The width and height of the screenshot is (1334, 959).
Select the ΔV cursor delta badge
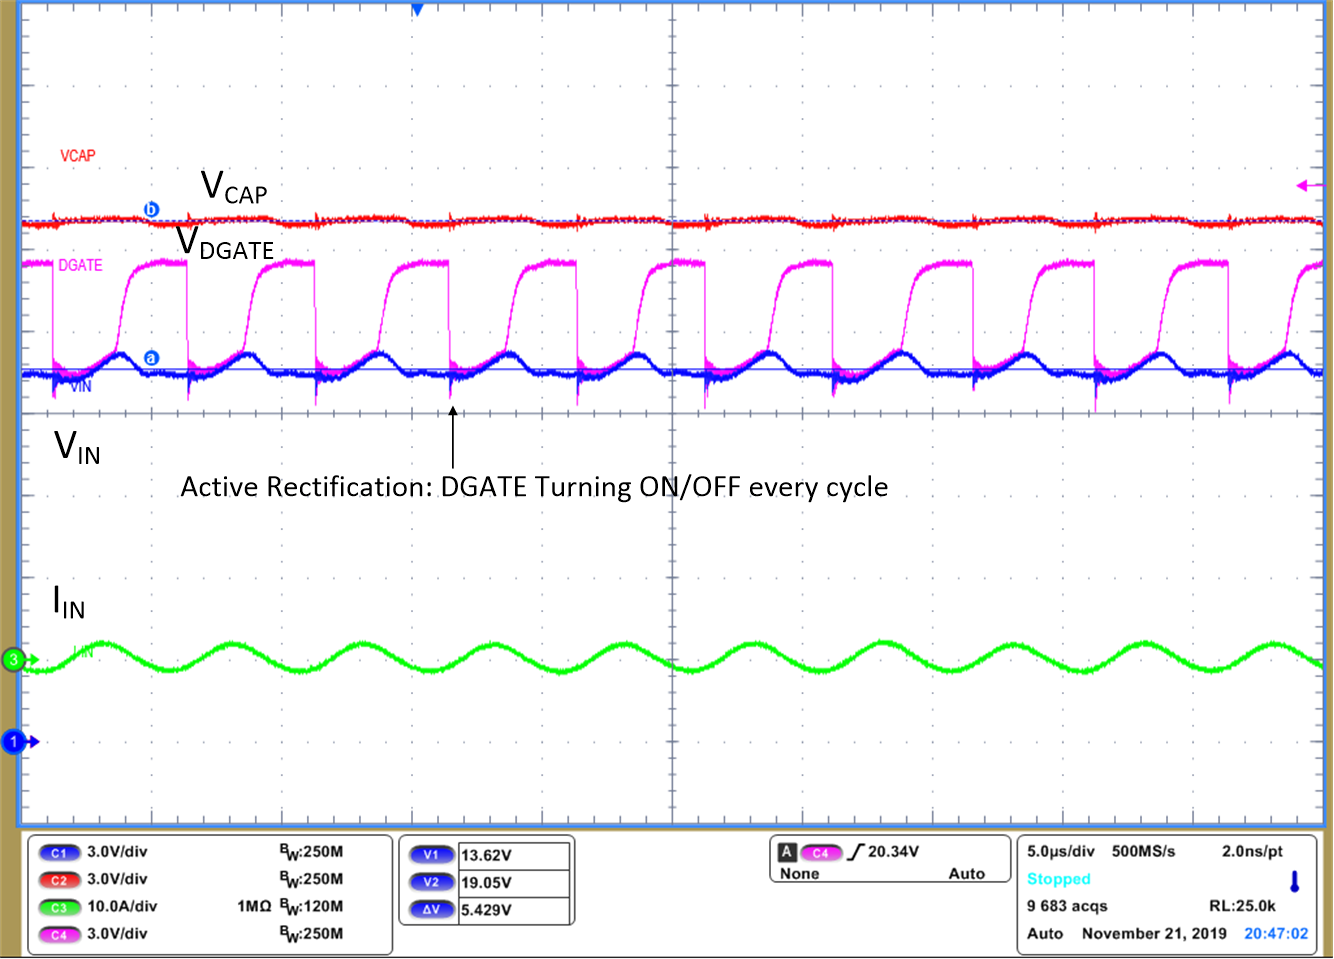[x=431, y=910]
